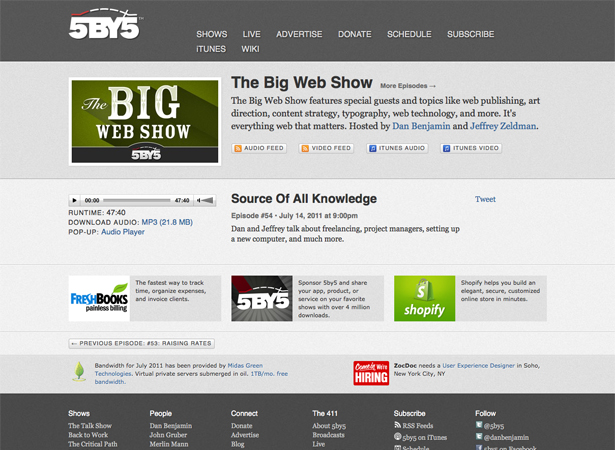
Task: Open iTUNES in the navigation
Action: [x=211, y=49]
